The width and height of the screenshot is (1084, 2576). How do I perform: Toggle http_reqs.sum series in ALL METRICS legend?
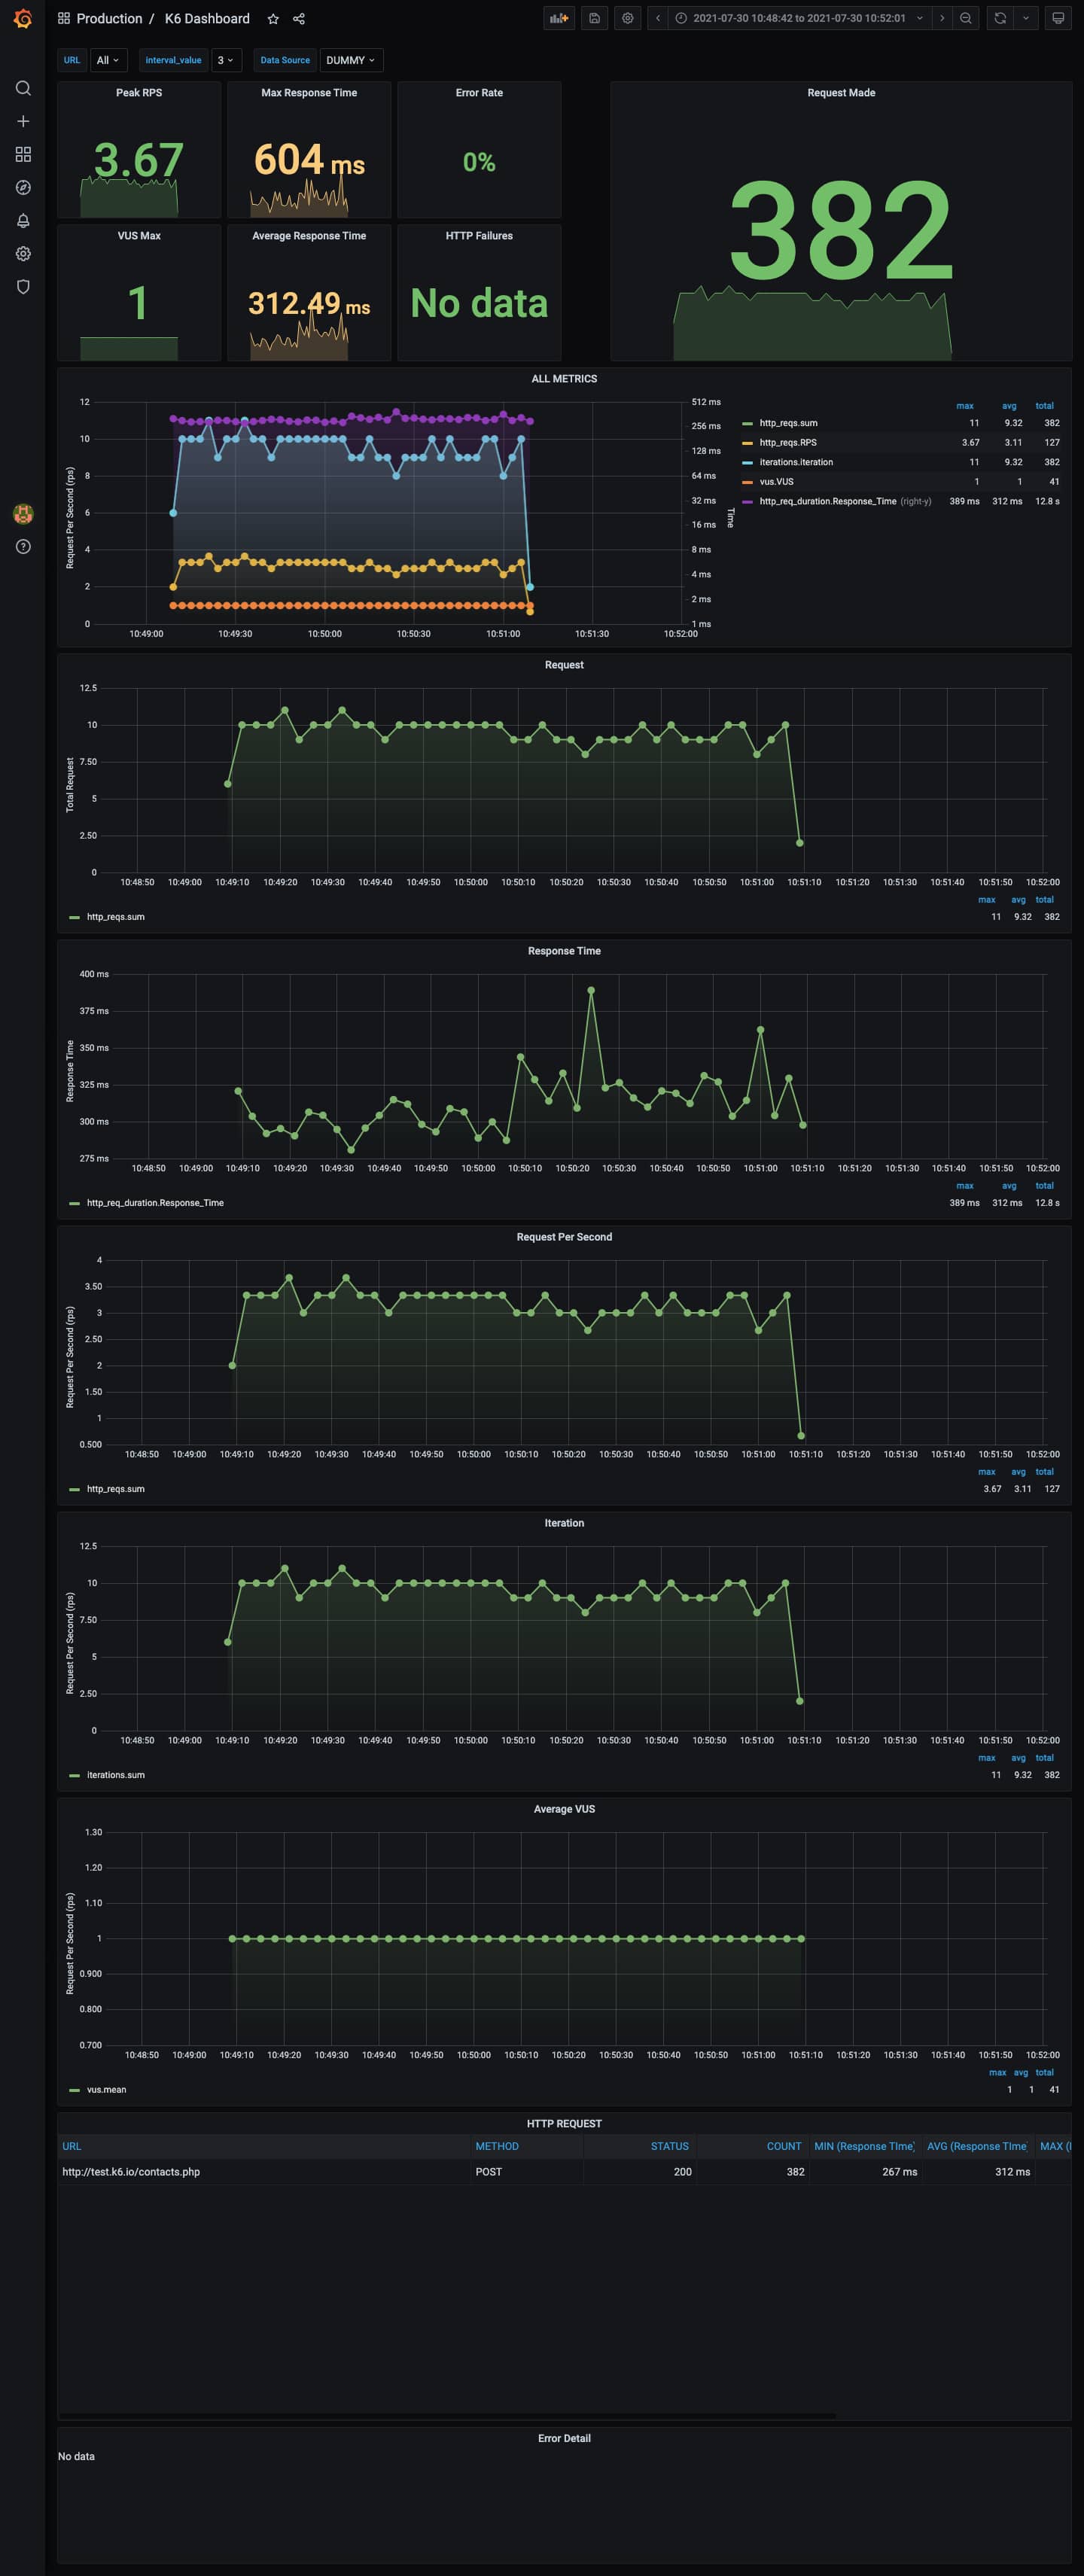click(x=788, y=423)
